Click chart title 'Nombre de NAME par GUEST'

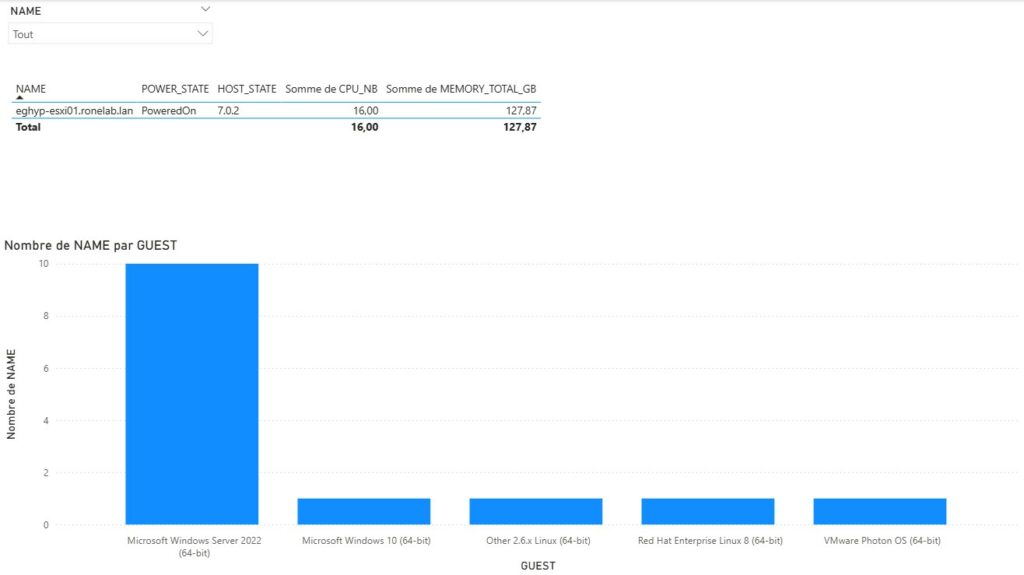point(91,245)
